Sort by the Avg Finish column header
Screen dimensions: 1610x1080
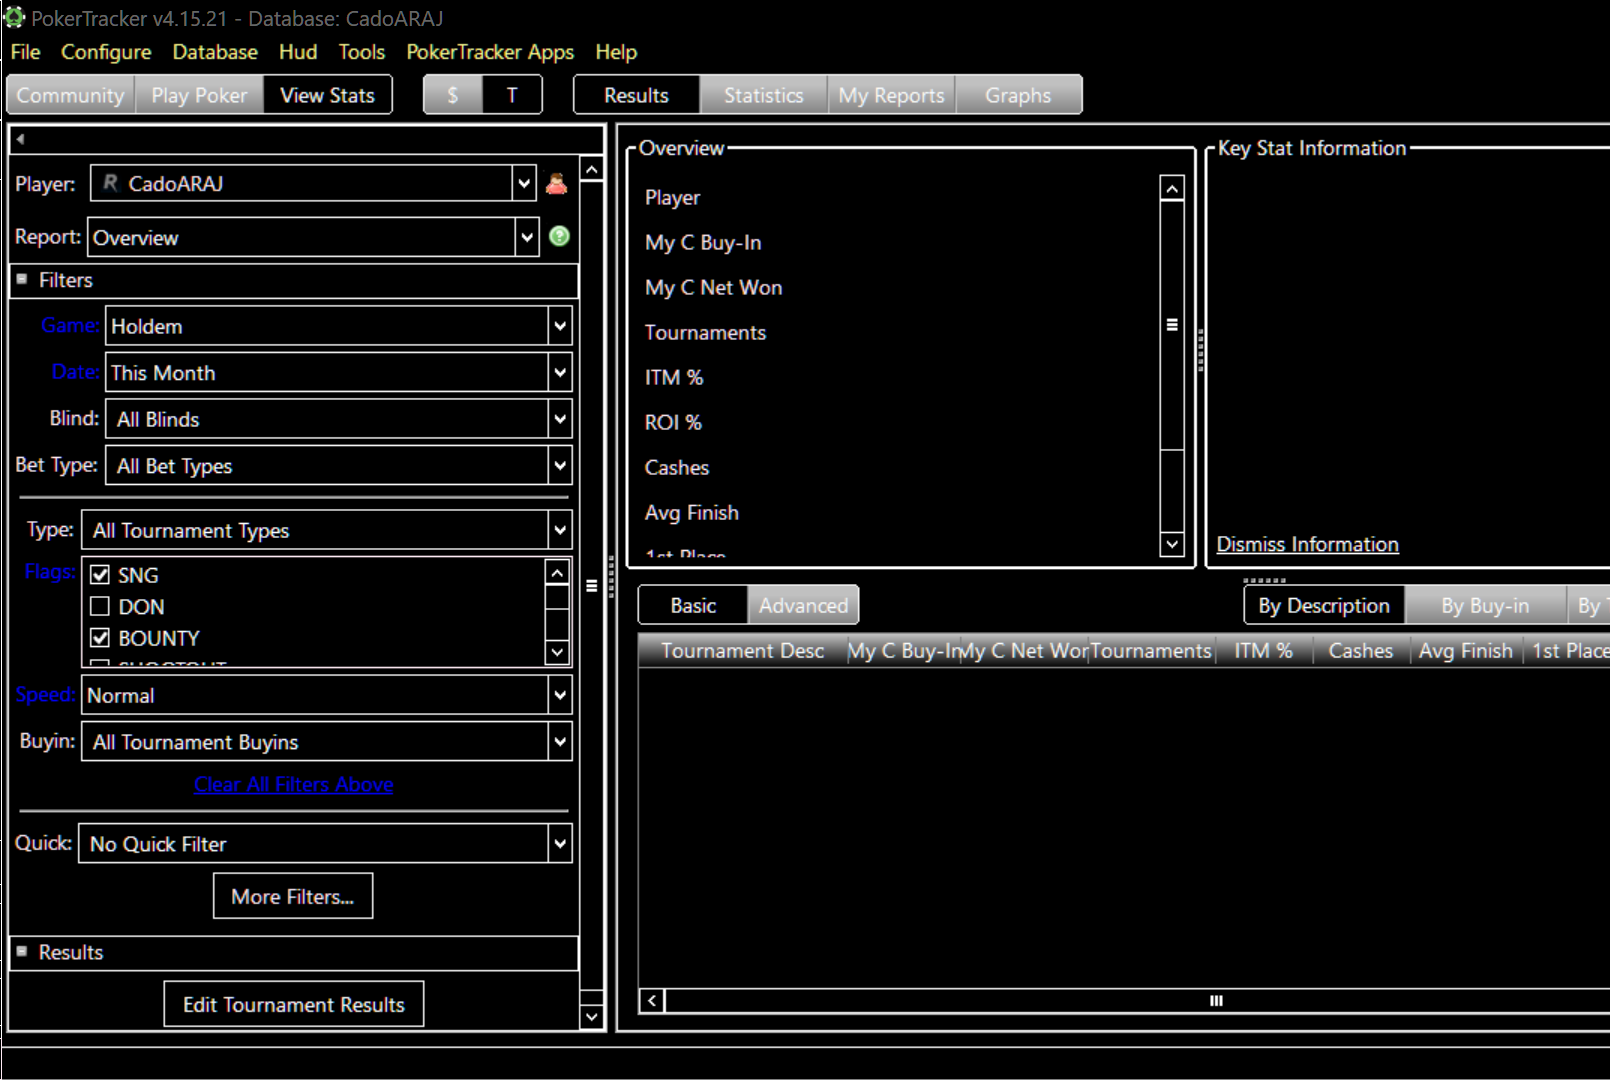(1466, 651)
